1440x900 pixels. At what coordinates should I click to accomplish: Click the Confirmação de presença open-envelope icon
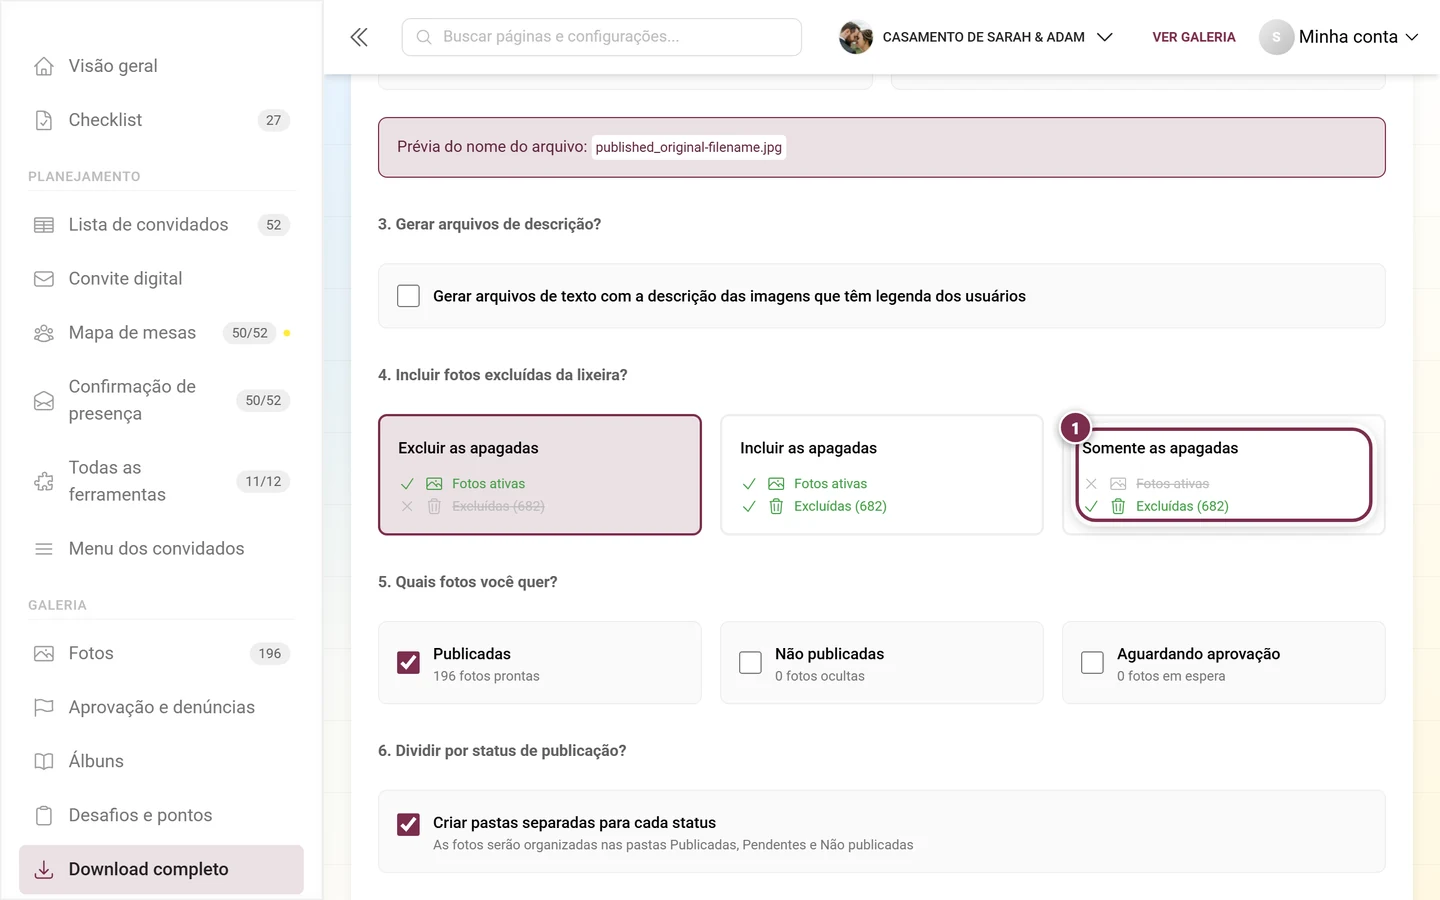(x=44, y=401)
